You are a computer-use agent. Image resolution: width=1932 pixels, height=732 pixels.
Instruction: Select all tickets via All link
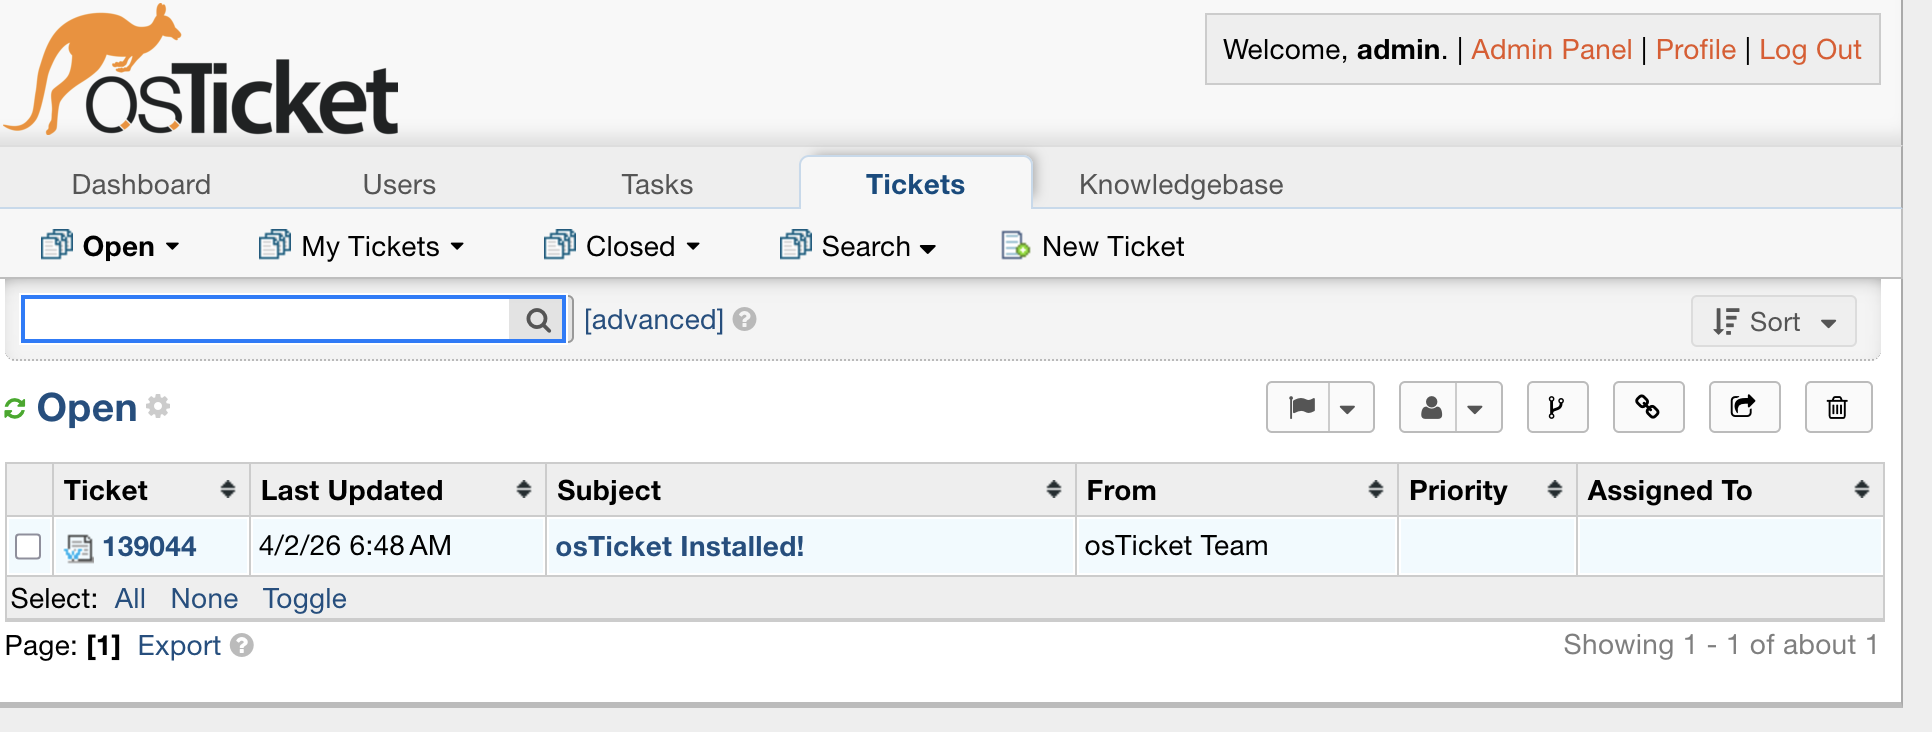pos(130,598)
